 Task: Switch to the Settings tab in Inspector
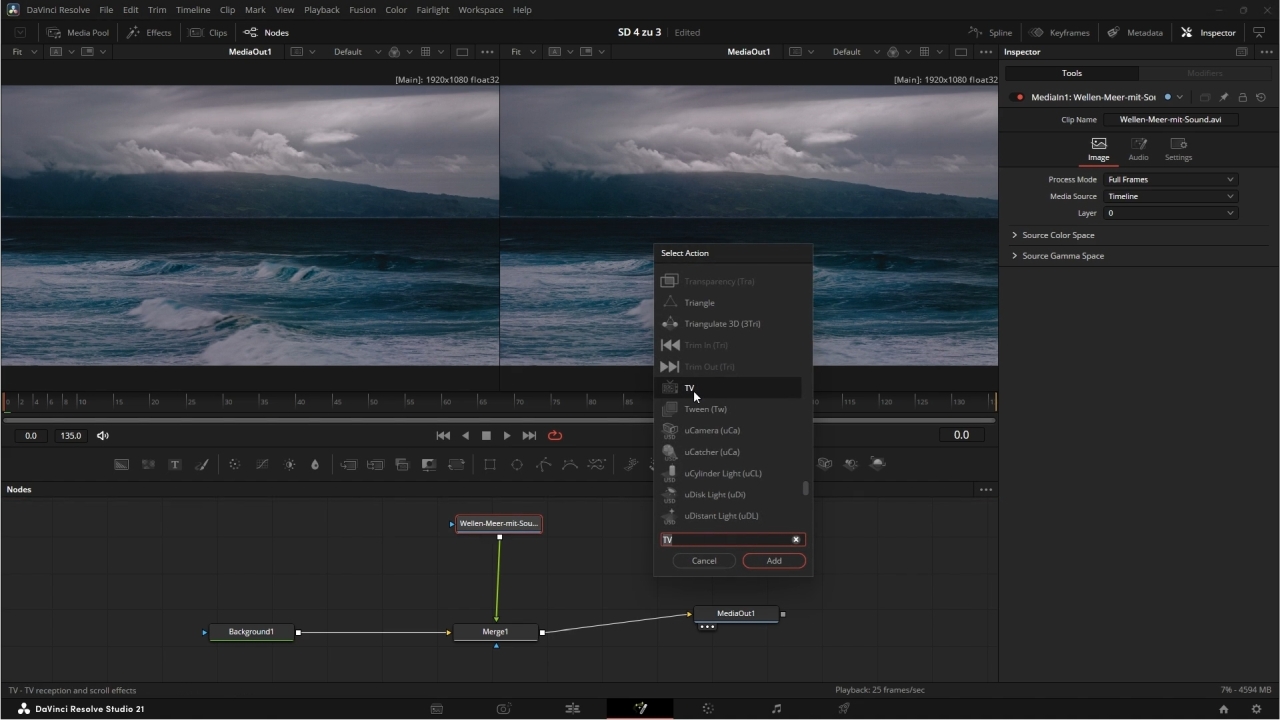point(1178,149)
